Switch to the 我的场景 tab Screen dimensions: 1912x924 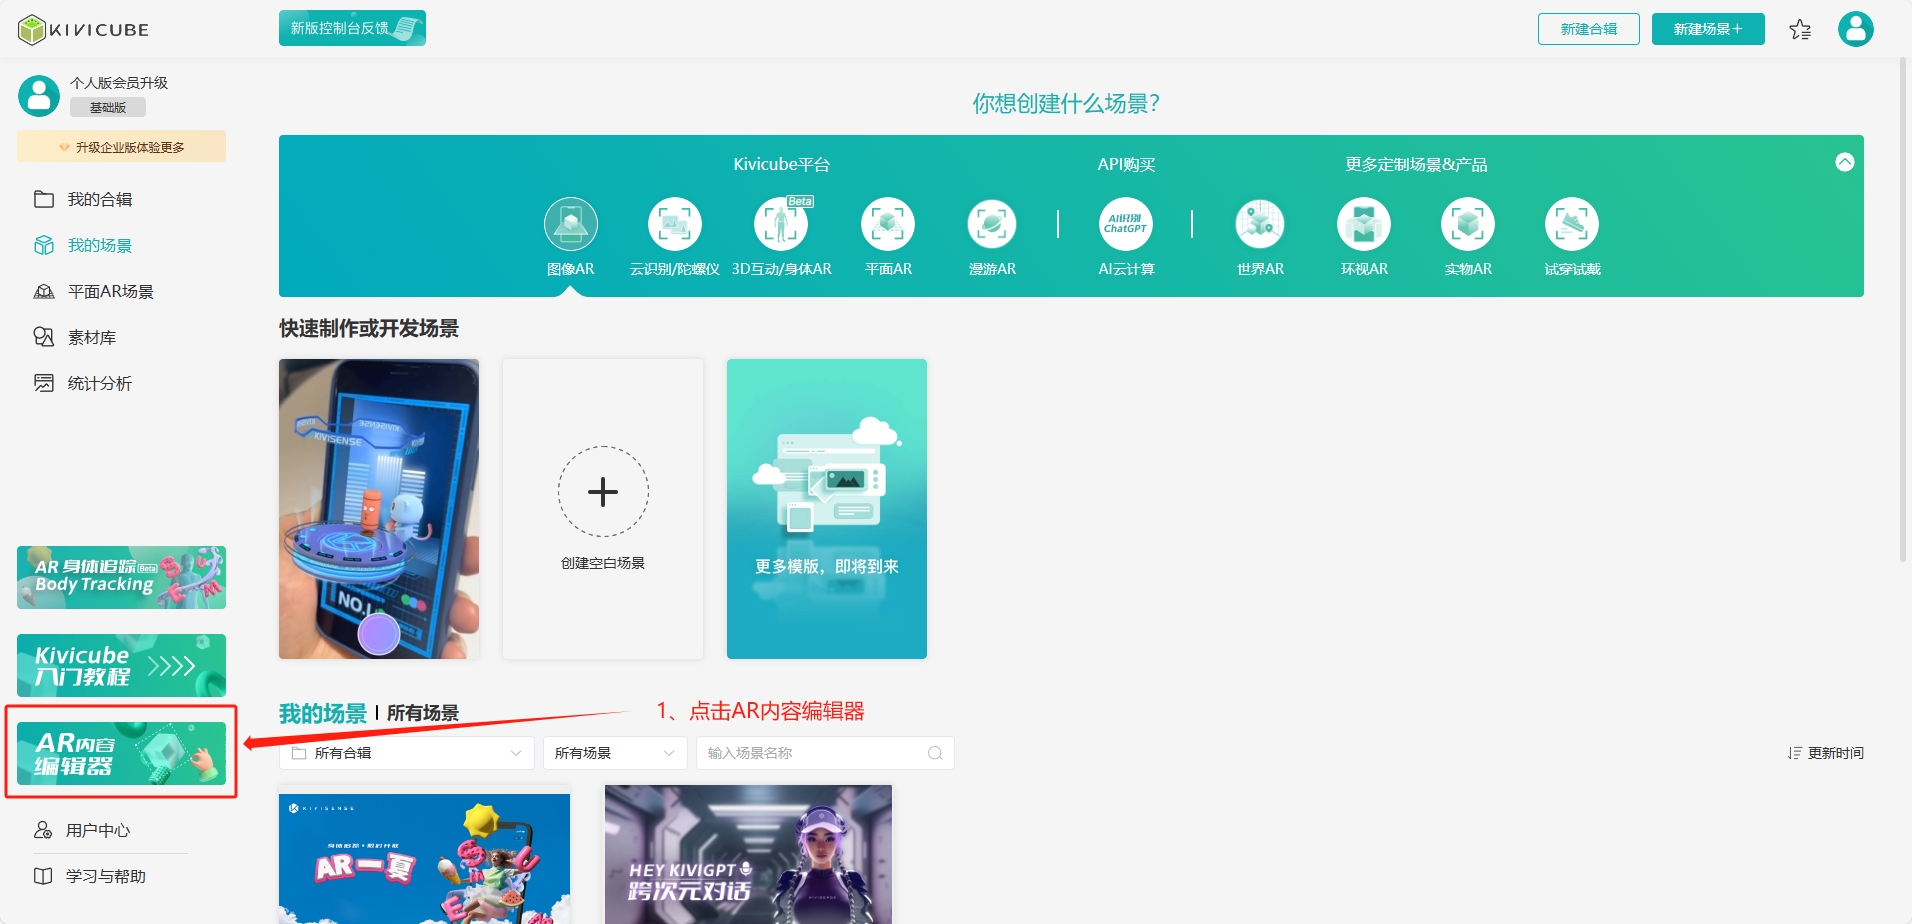[323, 713]
